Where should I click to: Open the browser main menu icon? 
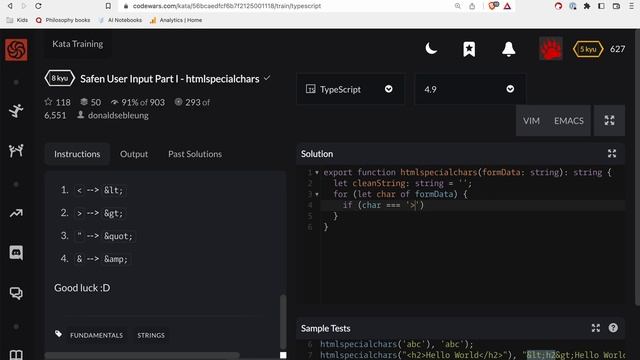point(631,6)
